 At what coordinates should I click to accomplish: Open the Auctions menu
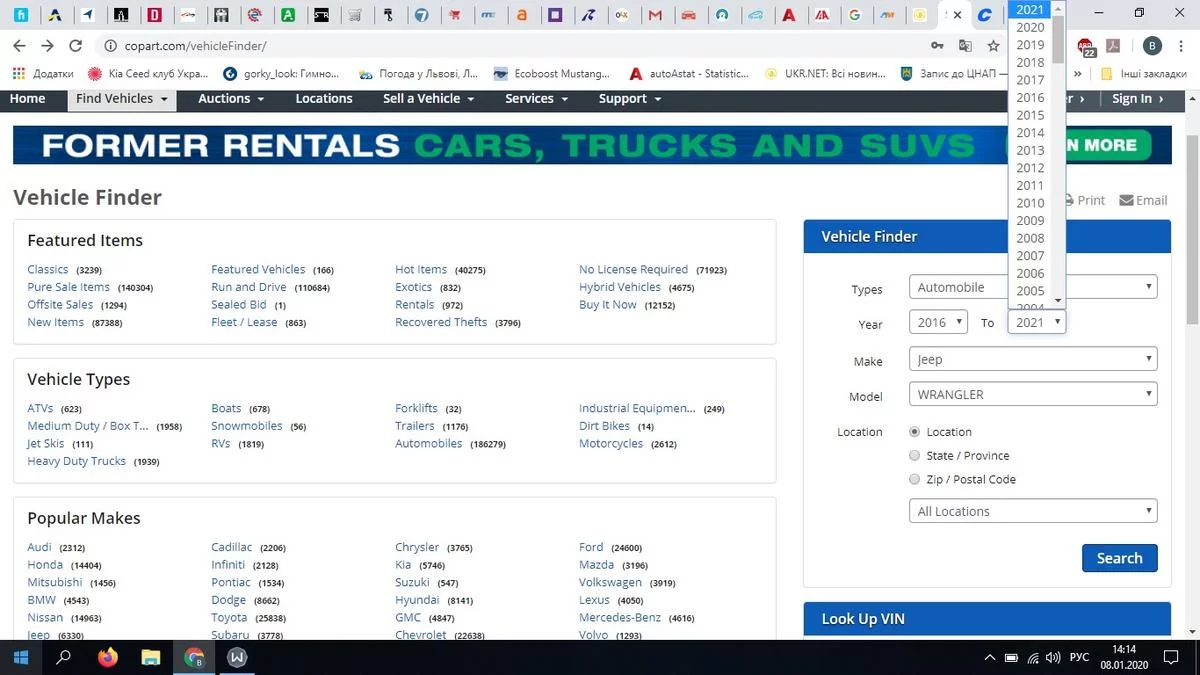point(231,98)
